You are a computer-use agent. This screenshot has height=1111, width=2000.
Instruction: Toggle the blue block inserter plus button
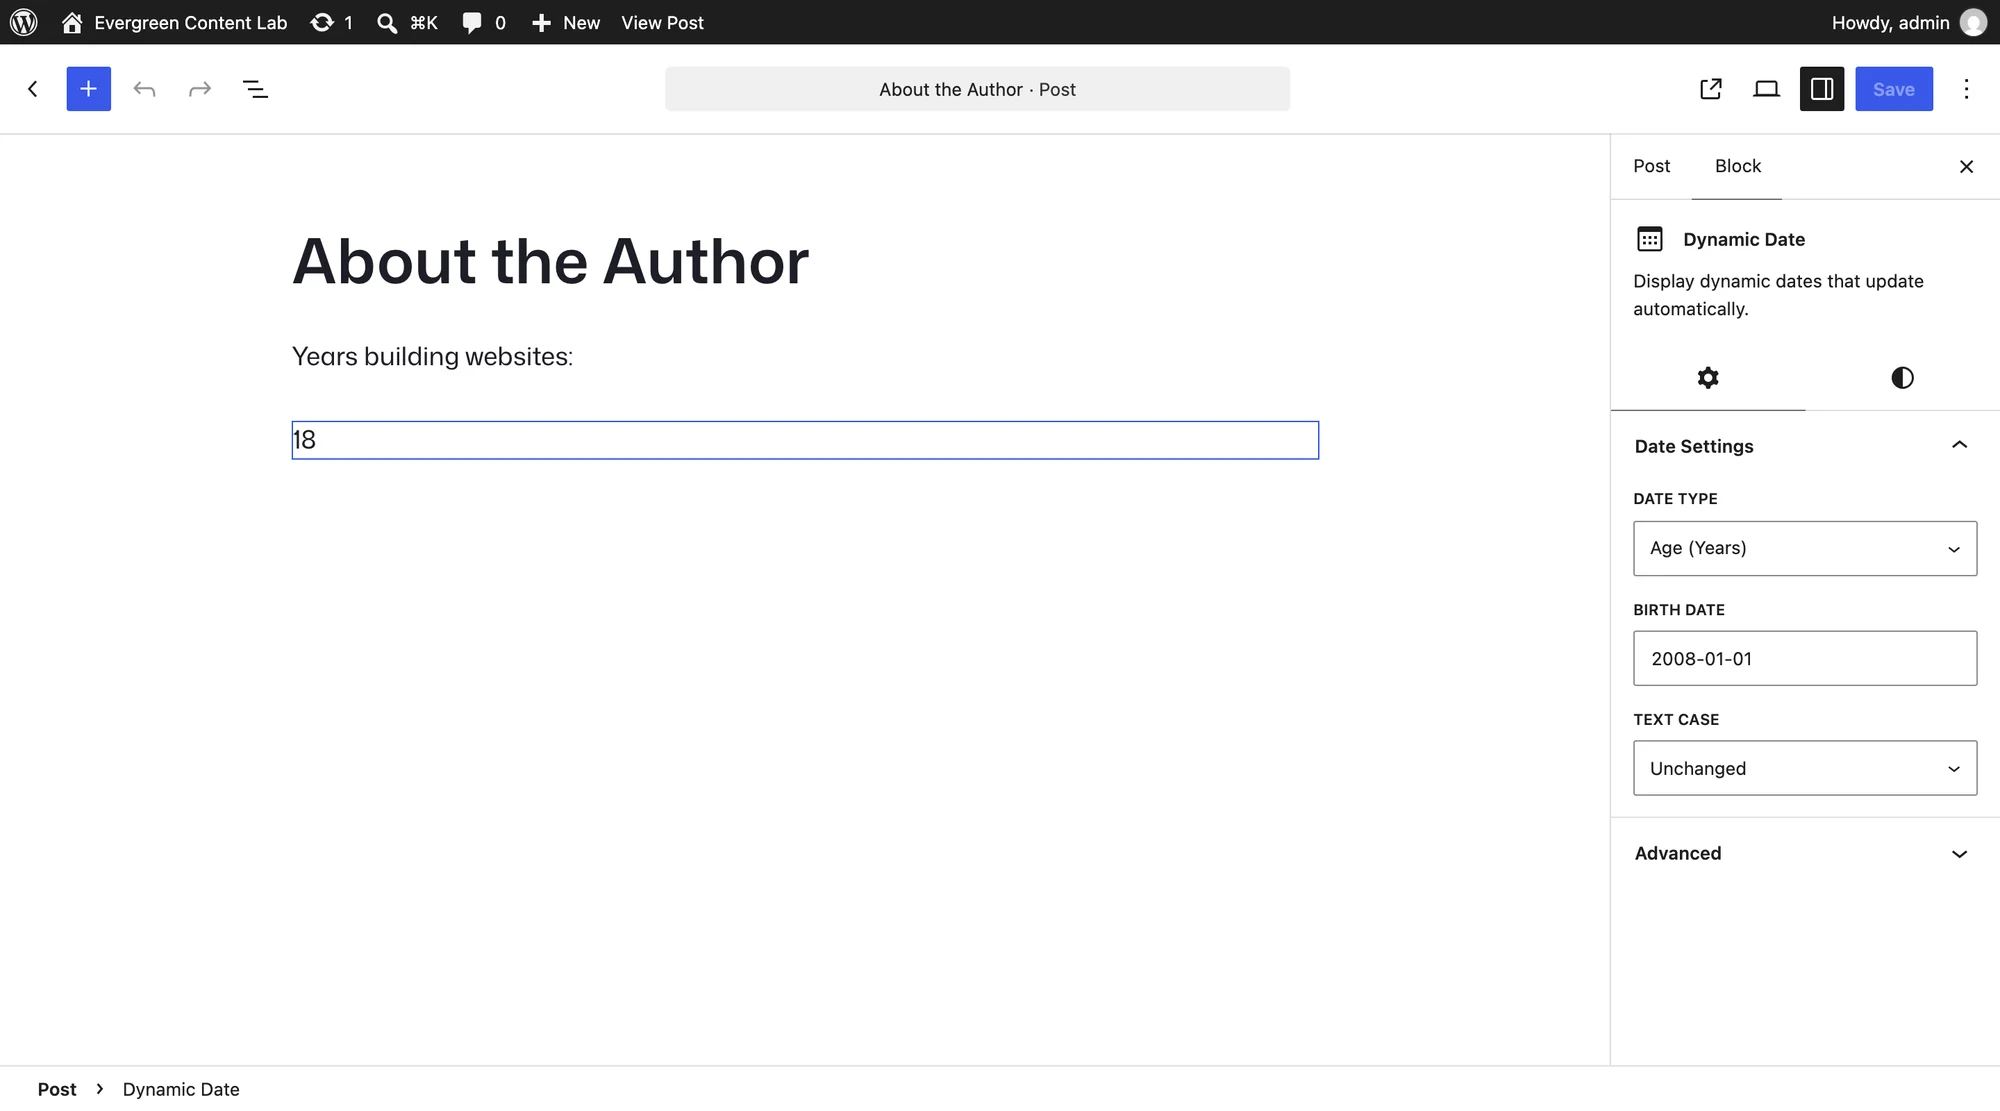tap(89, 89)
